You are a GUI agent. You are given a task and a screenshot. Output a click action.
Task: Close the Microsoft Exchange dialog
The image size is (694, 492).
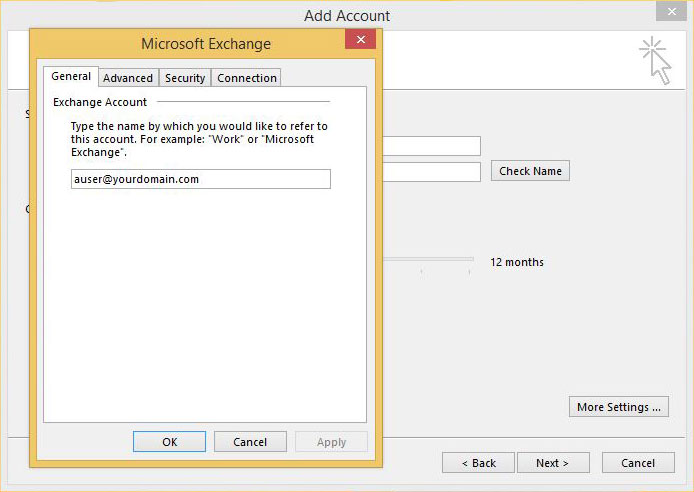pyautogui.click(x=361, y=39)
